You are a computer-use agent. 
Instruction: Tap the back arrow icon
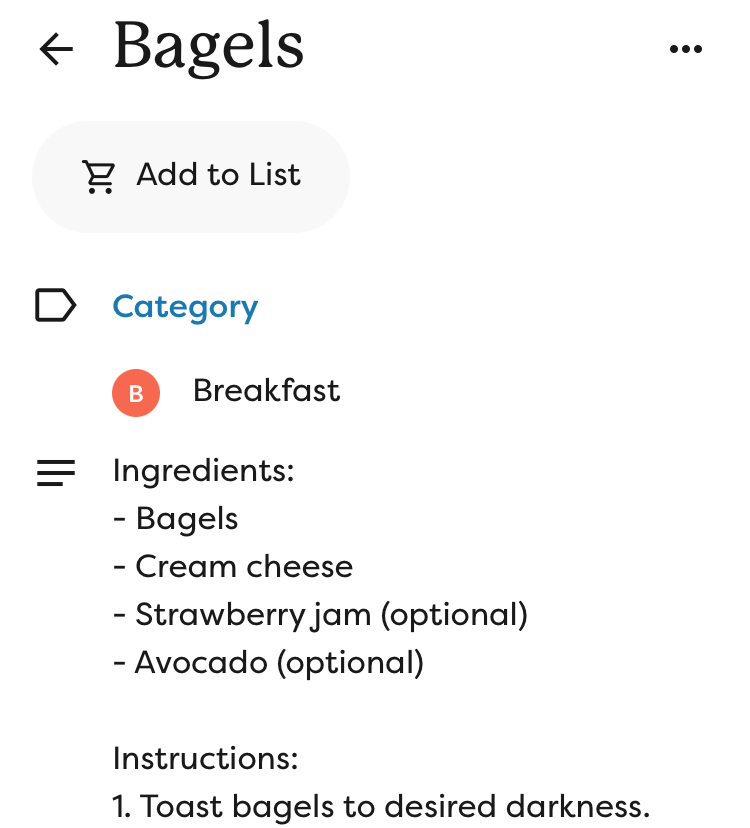(56, 48)
